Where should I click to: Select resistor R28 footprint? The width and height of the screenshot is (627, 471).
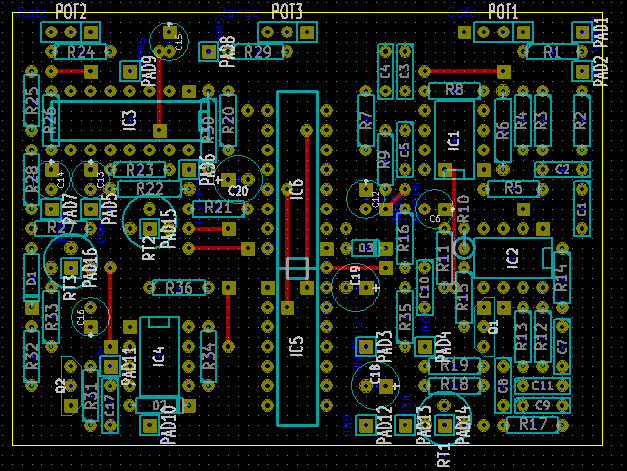point(32,180)
